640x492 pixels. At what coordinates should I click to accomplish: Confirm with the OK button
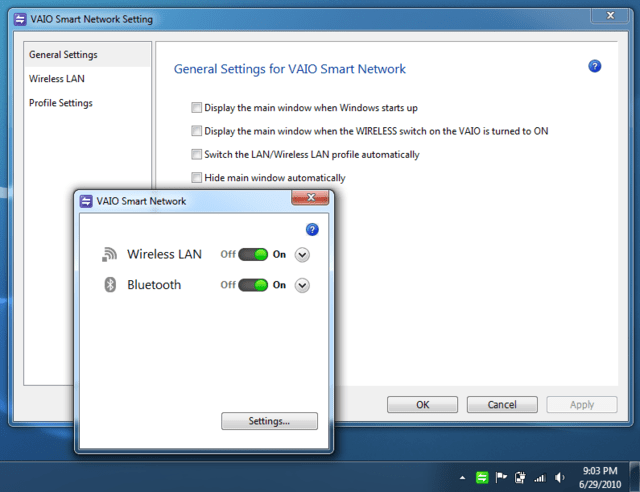pos(422,405)
